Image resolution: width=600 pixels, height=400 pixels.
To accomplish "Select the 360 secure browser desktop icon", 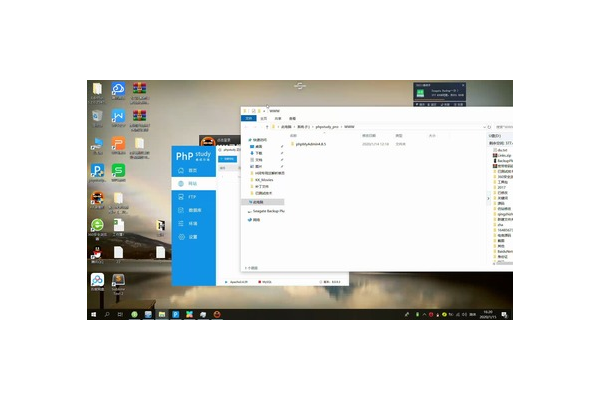I will coord(97,229).
